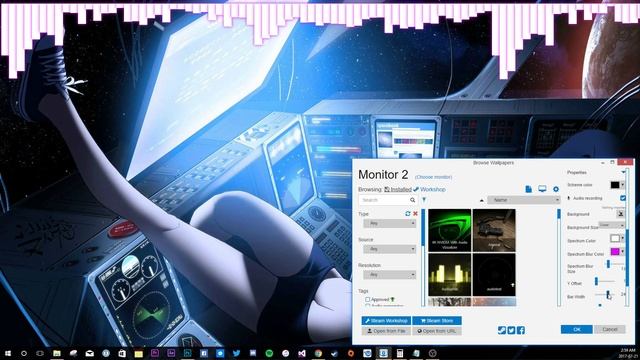Launch Twitter app from the taskbar

click(x=236, y=353)
